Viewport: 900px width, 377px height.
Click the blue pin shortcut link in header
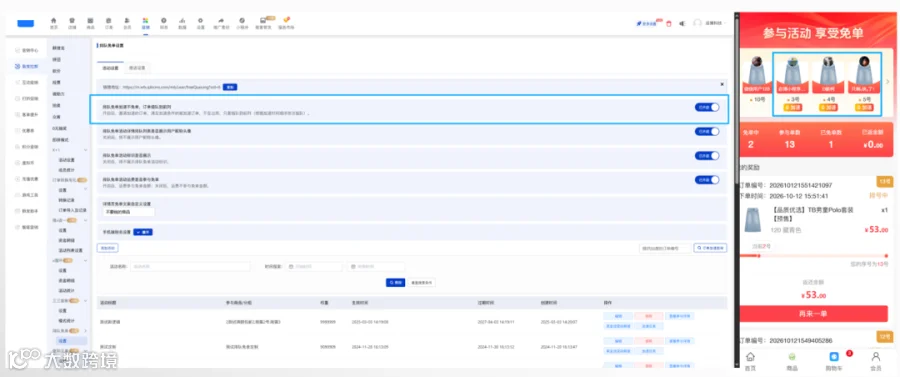point(646,24)
